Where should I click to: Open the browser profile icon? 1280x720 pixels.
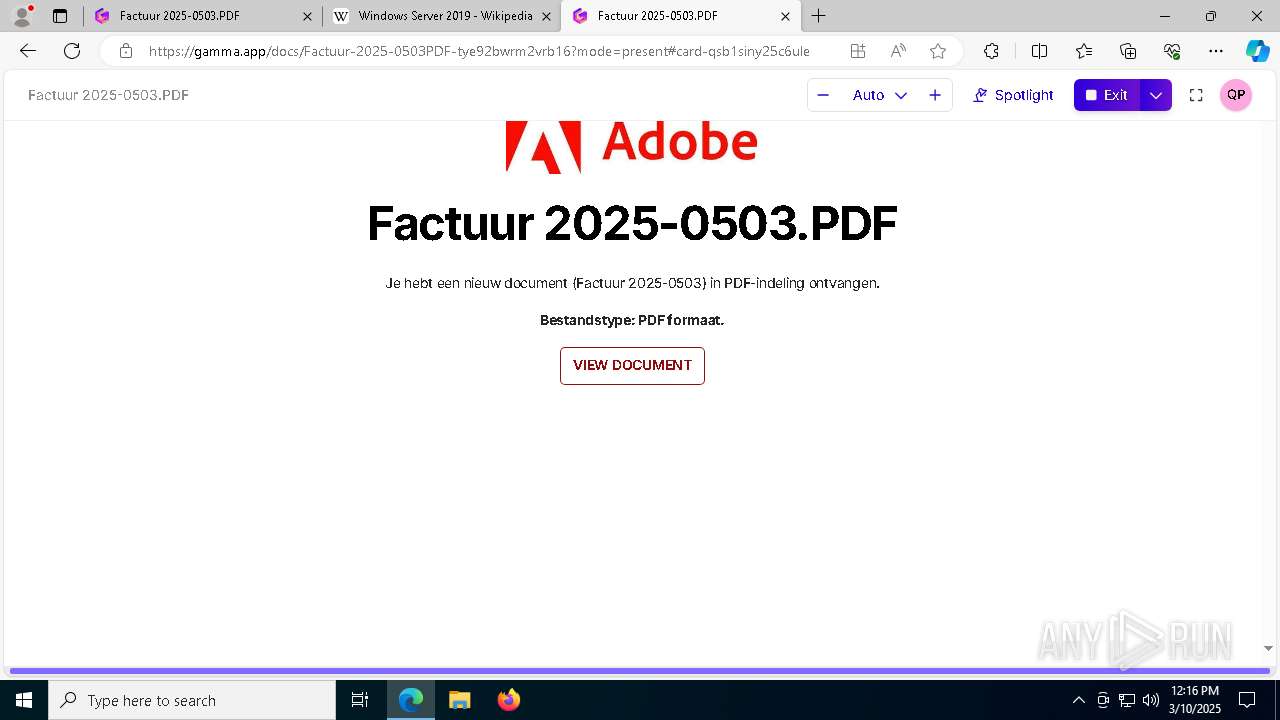(x=22, y=16)
